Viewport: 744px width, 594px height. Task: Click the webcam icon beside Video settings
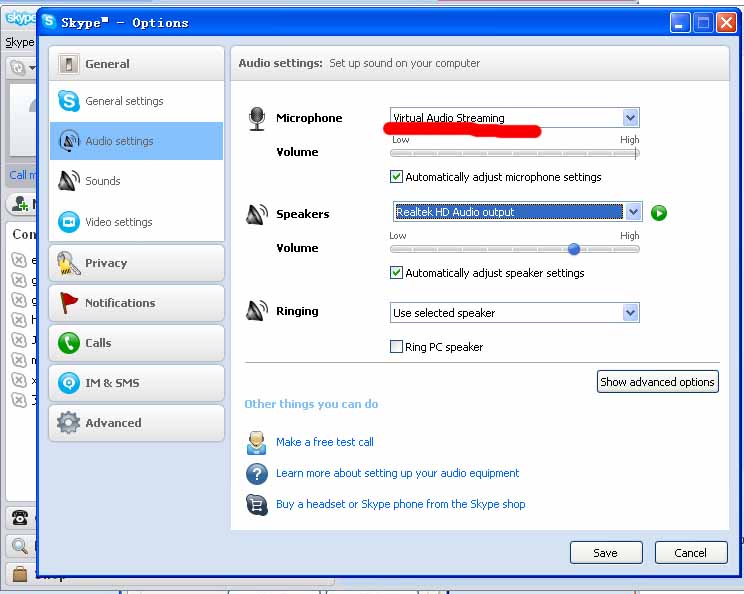point(69,222)
